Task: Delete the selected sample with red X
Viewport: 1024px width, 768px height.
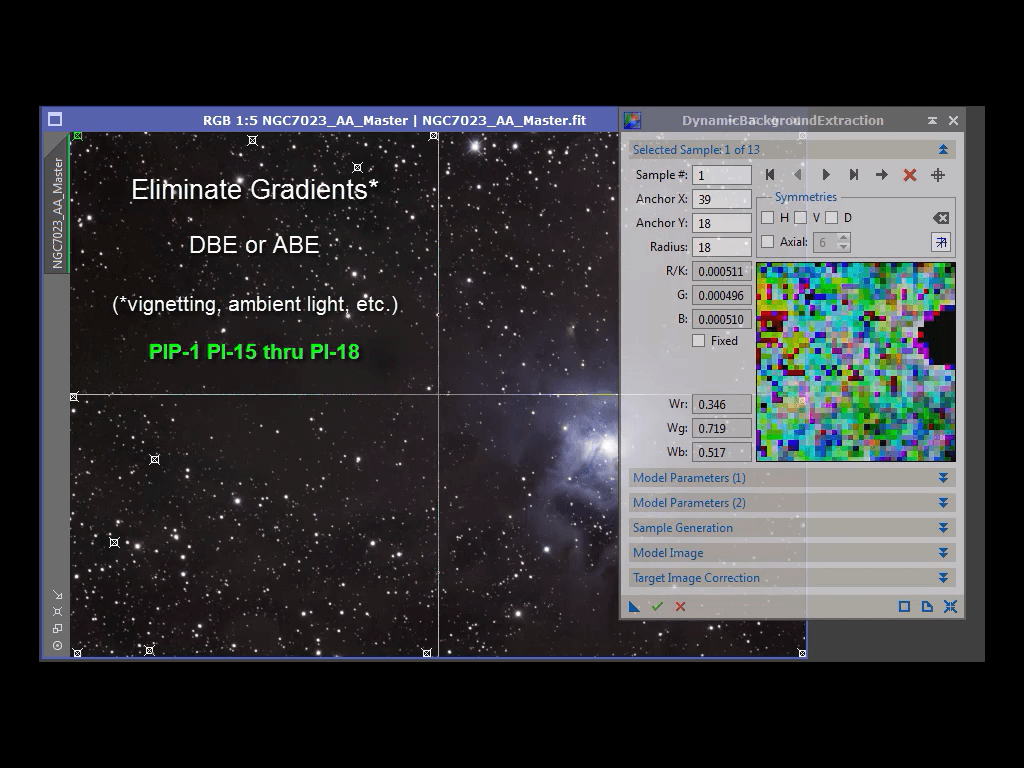Action: 910,175
